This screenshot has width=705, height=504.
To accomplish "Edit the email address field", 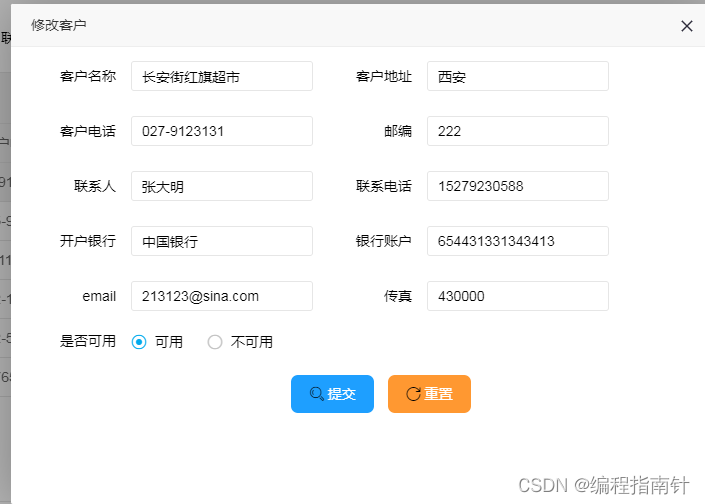I will (221, 296).
